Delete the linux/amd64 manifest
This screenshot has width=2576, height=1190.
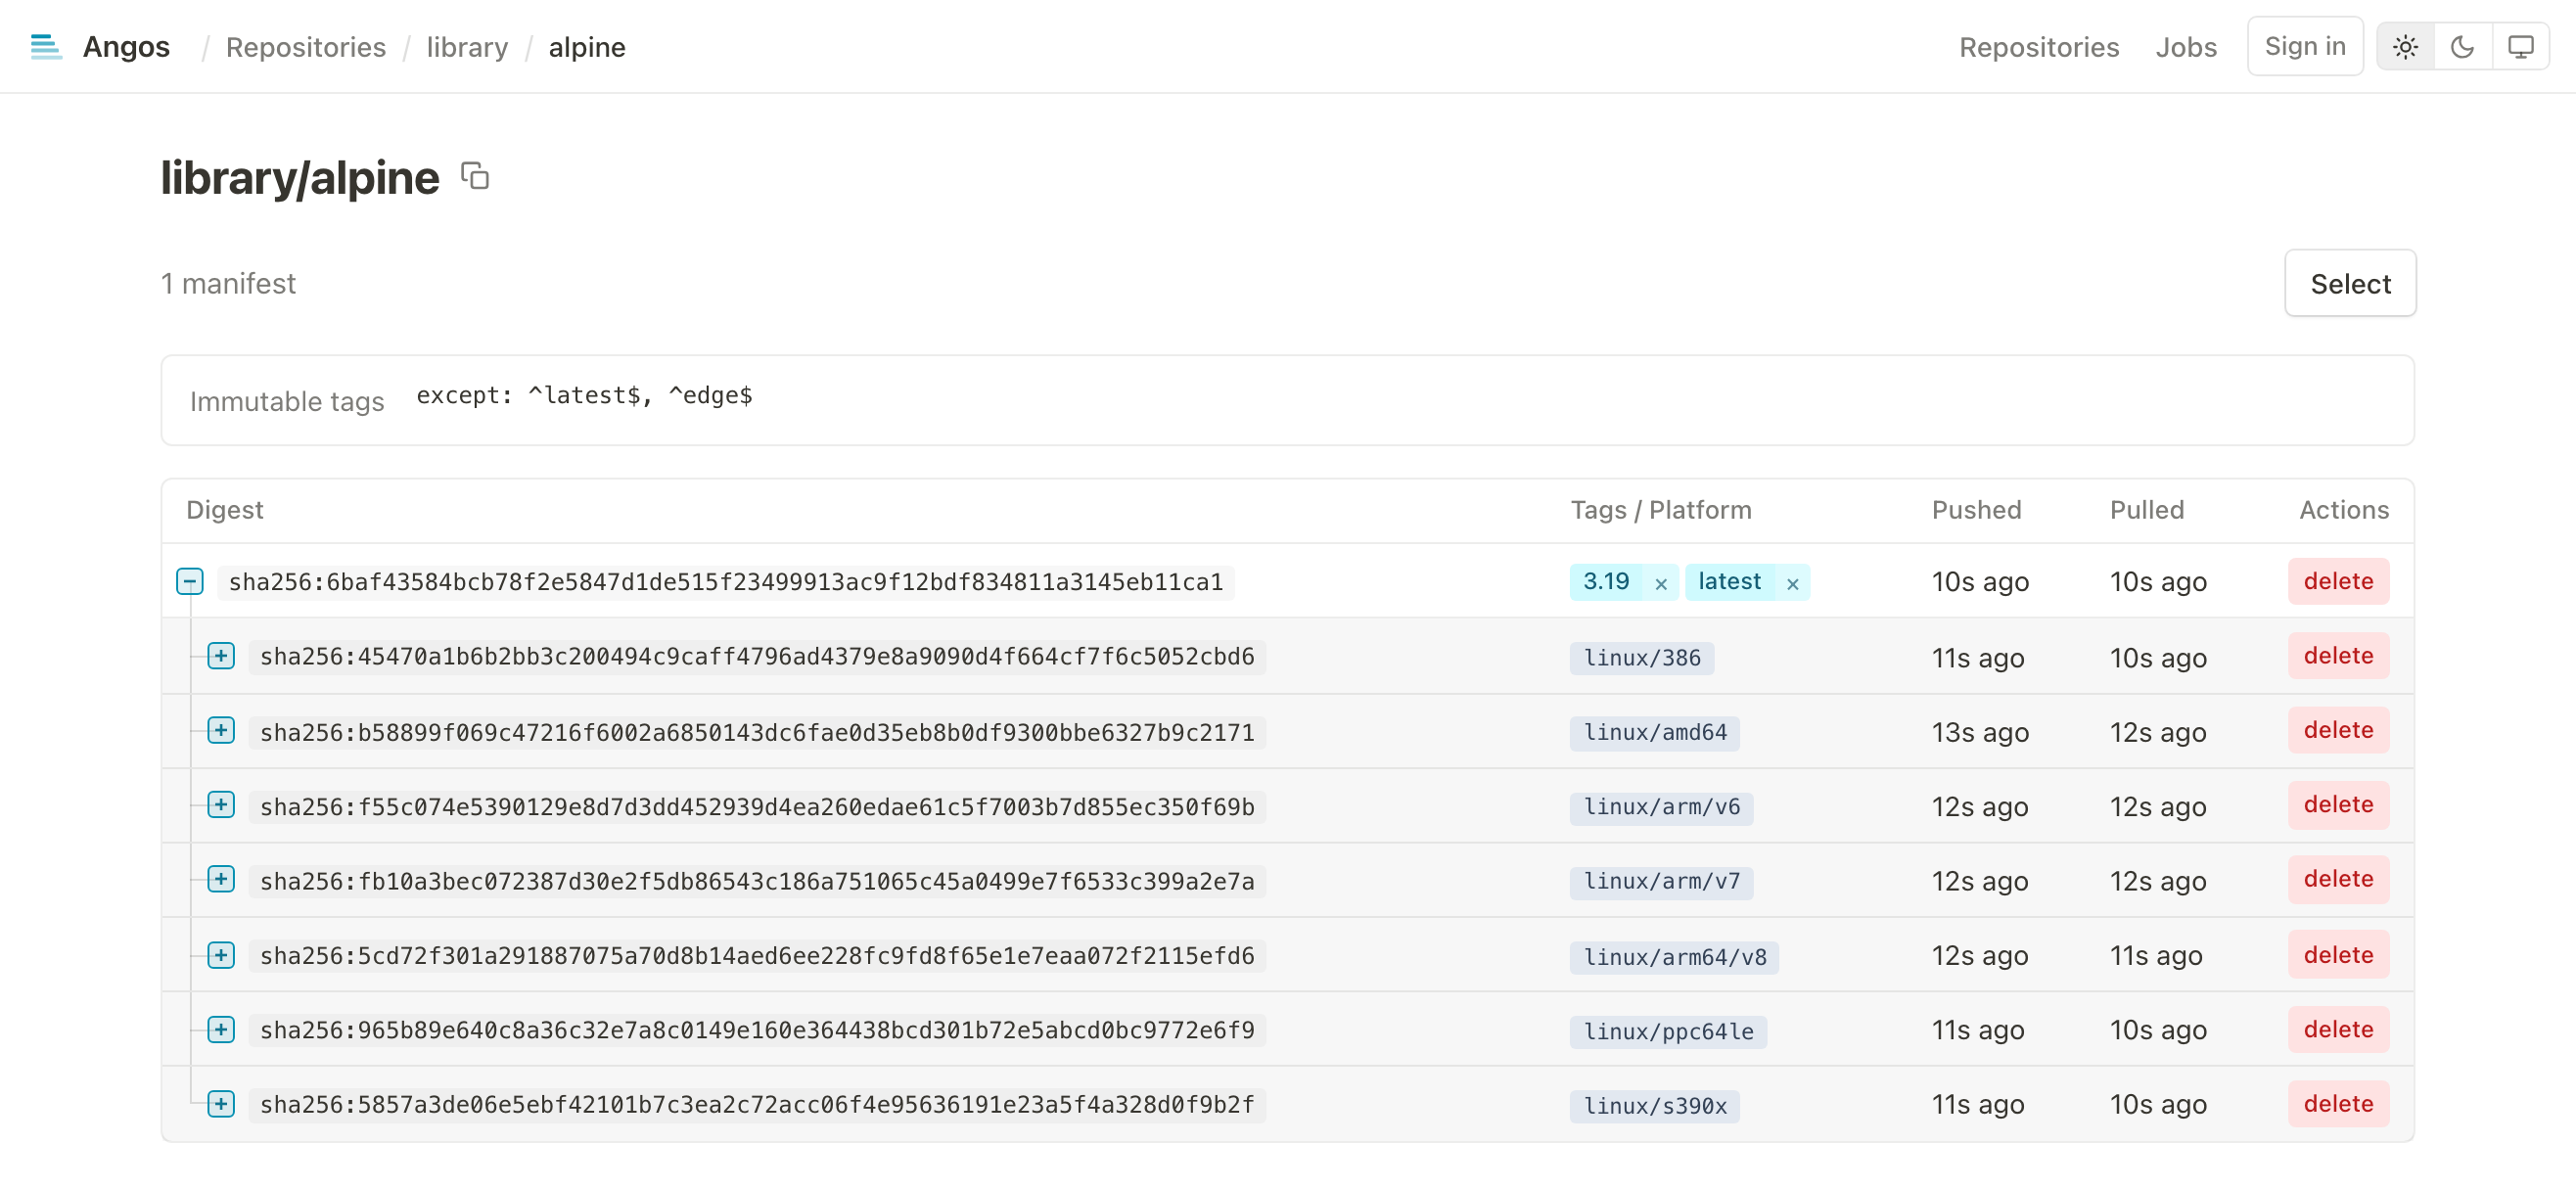pyautogui.click(x=2338, y=731)
